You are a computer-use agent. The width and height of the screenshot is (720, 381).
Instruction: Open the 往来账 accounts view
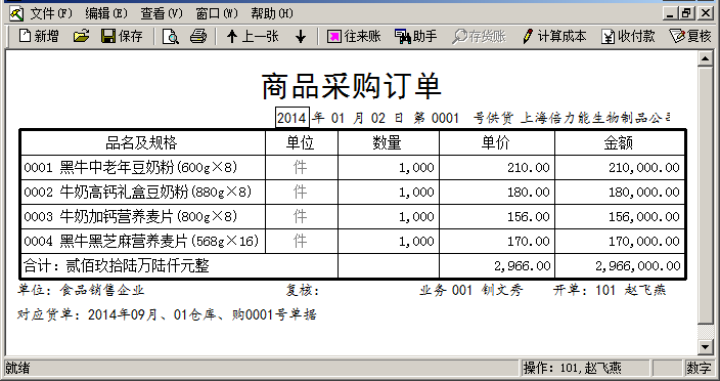point(354,36)
